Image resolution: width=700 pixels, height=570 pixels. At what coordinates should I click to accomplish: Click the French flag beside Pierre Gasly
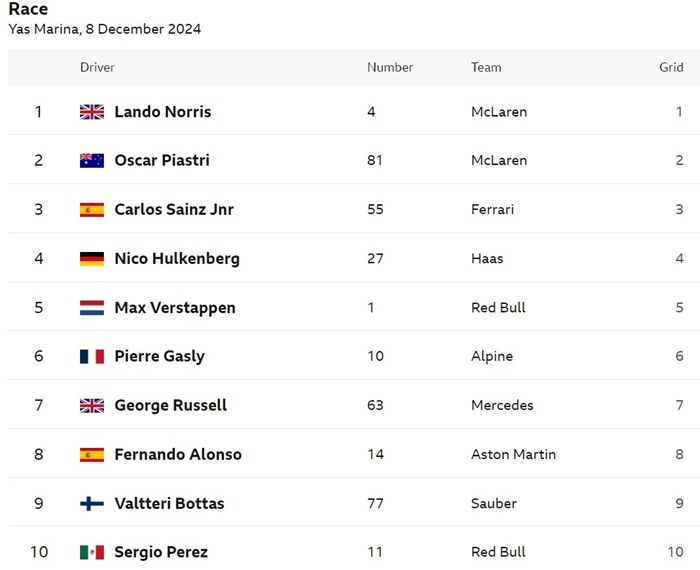click(x=92, y=357)
